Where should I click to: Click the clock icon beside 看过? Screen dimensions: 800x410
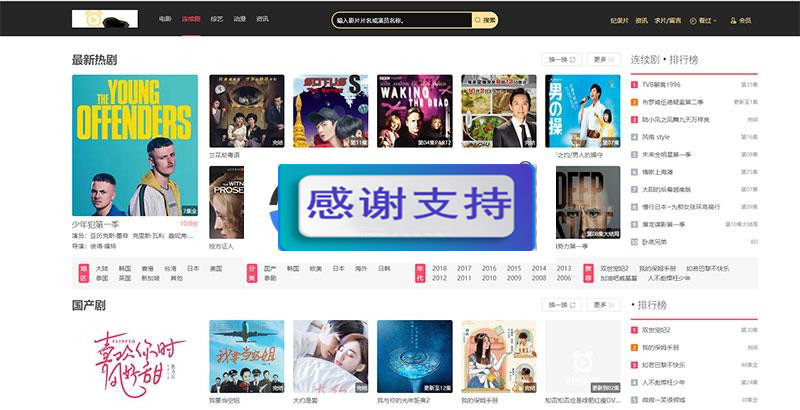click(x=693, y=21)
